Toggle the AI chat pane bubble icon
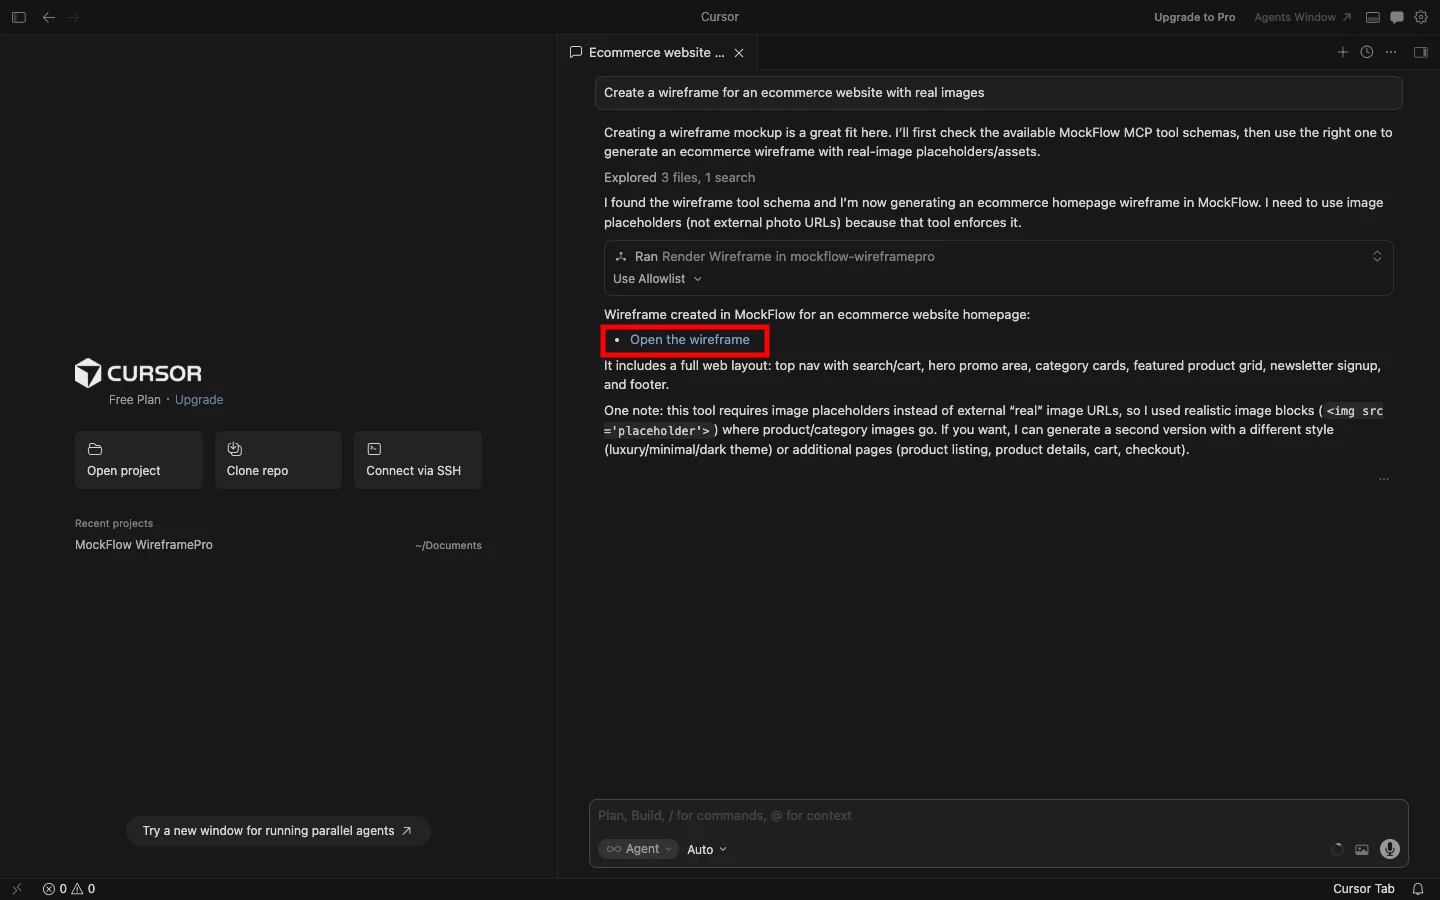The width and height of the screenshot is (1440, 900). (1397, 17)
